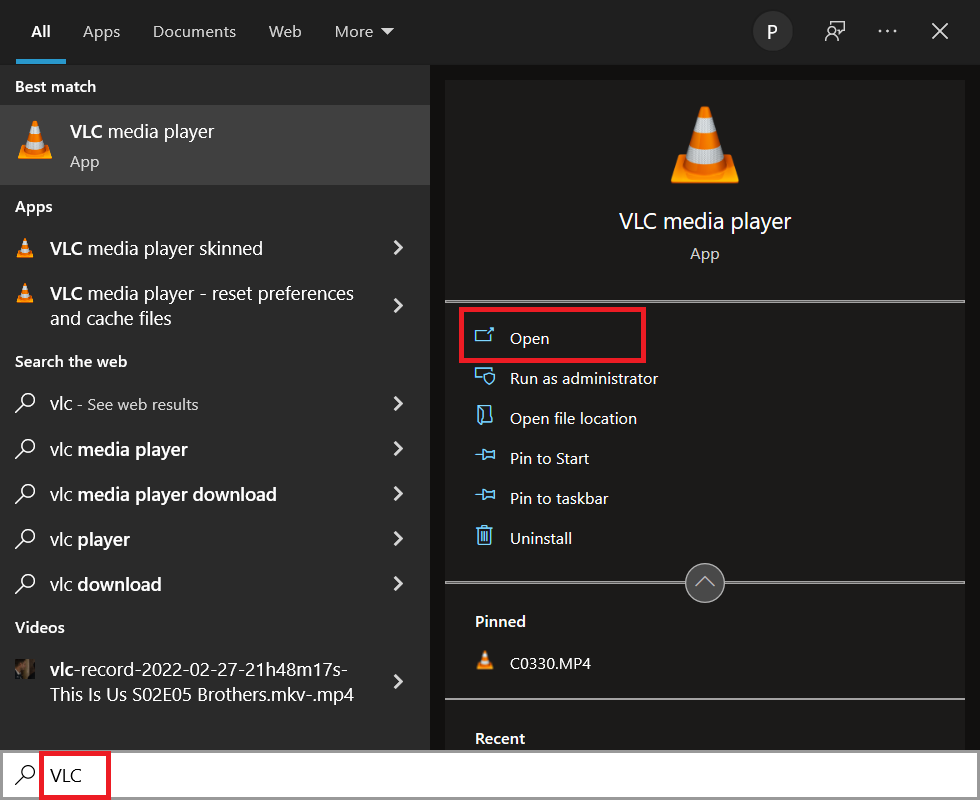980x800 pixels.
Task: Choose Pin to Start
Action: click(x=549, y=458)
